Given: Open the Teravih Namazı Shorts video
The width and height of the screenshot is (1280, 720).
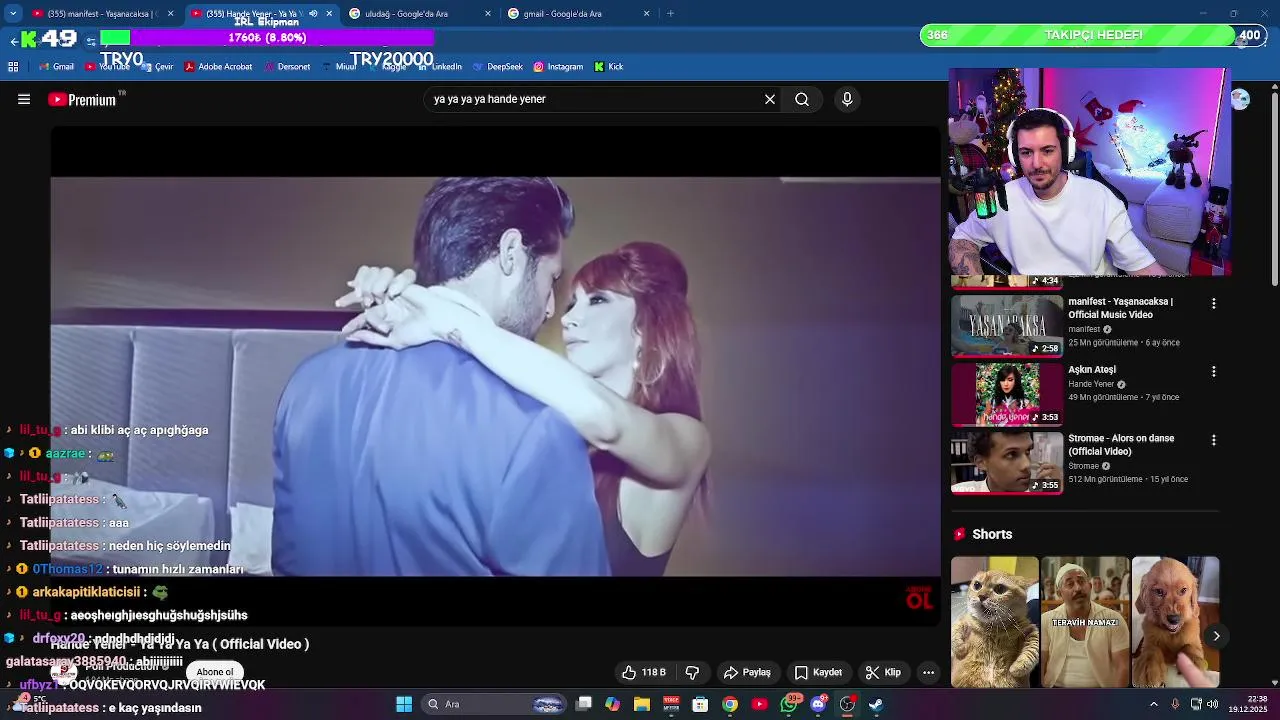Looking at the screenshot, I should pyautogui.click(x=1085, y=622).
